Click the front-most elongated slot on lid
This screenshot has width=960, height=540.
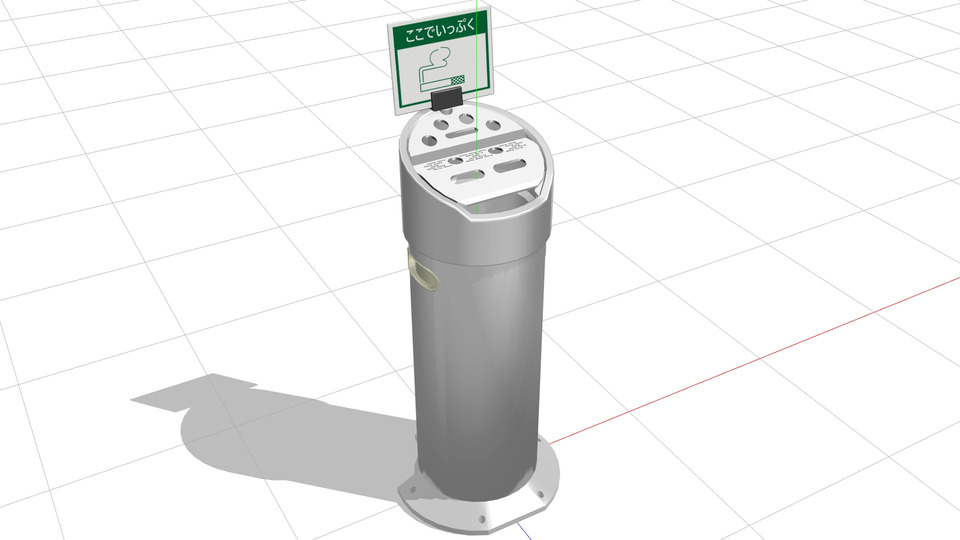tap(468, 178)
